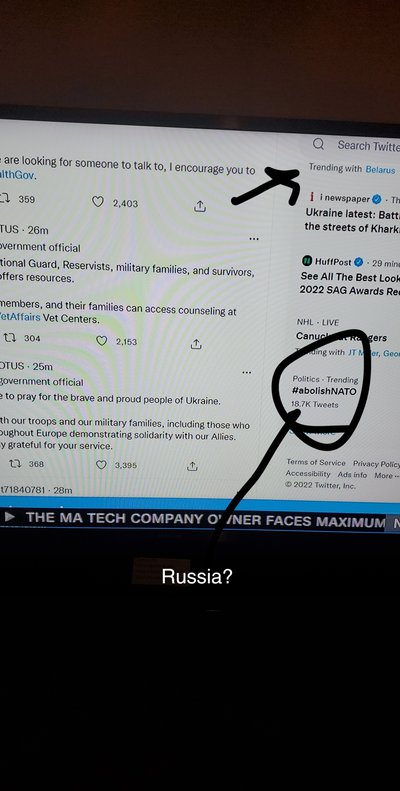Like the tweet with 2,403 likes
400x791 pixels.
98,202
